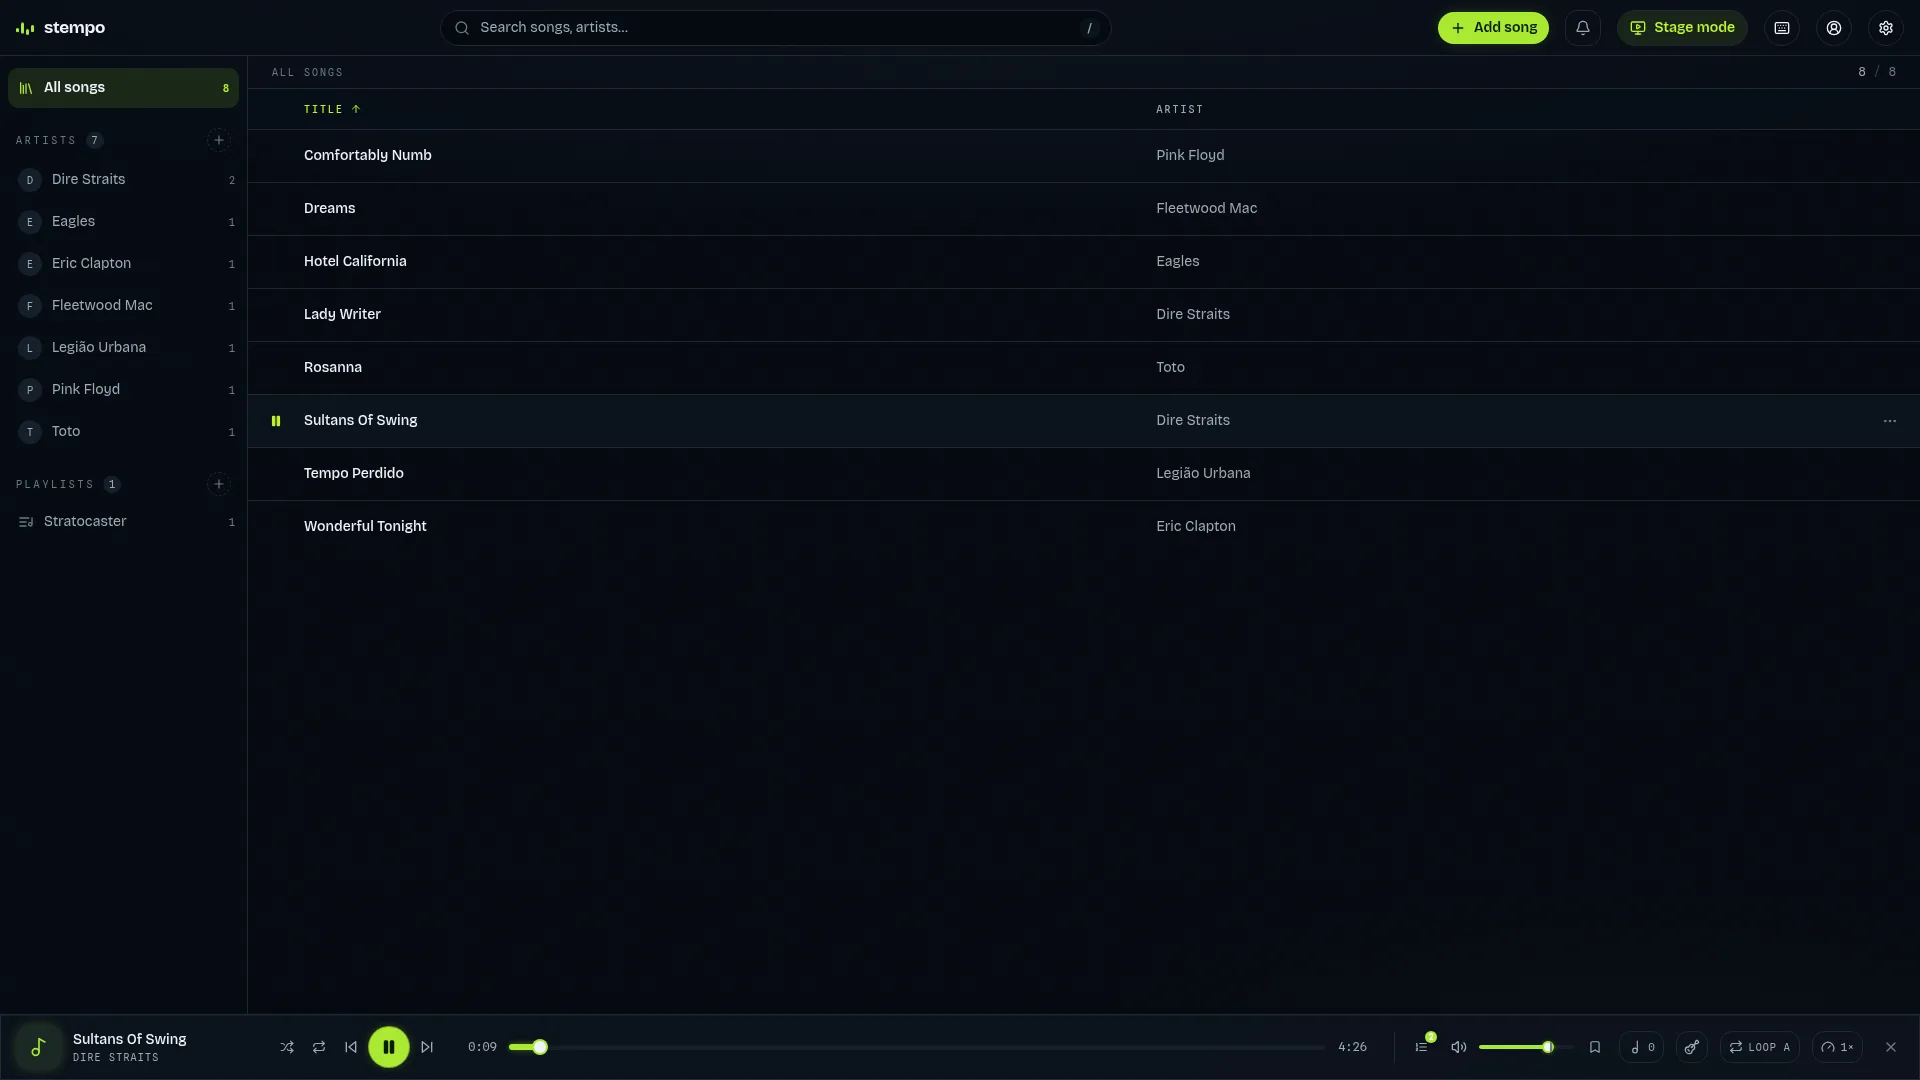Click the Rosanna song row
Screen dimensions: 1920x1080
tap(1084, 368)
